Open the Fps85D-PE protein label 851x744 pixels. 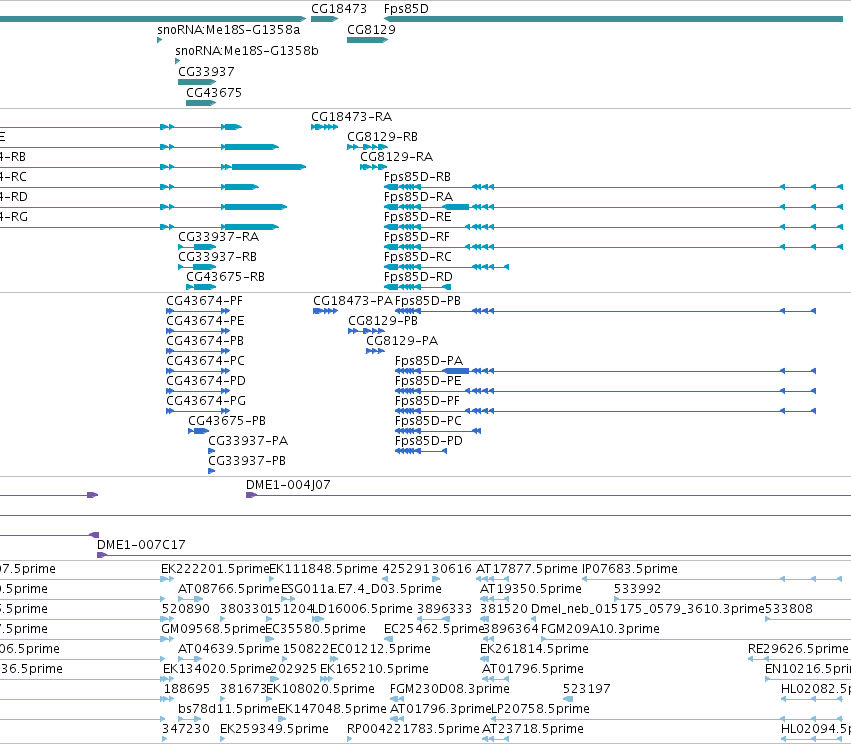click(x=428, y=381)
